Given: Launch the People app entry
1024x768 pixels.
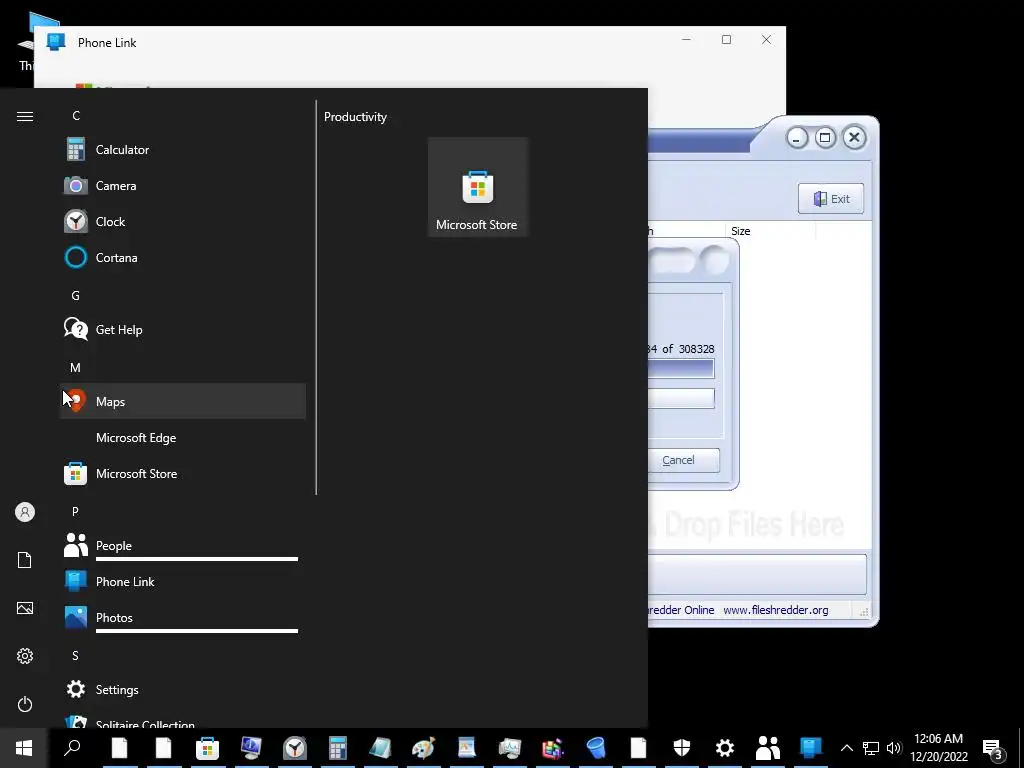Looking at the screenshot, I should (x=182, y=545).
